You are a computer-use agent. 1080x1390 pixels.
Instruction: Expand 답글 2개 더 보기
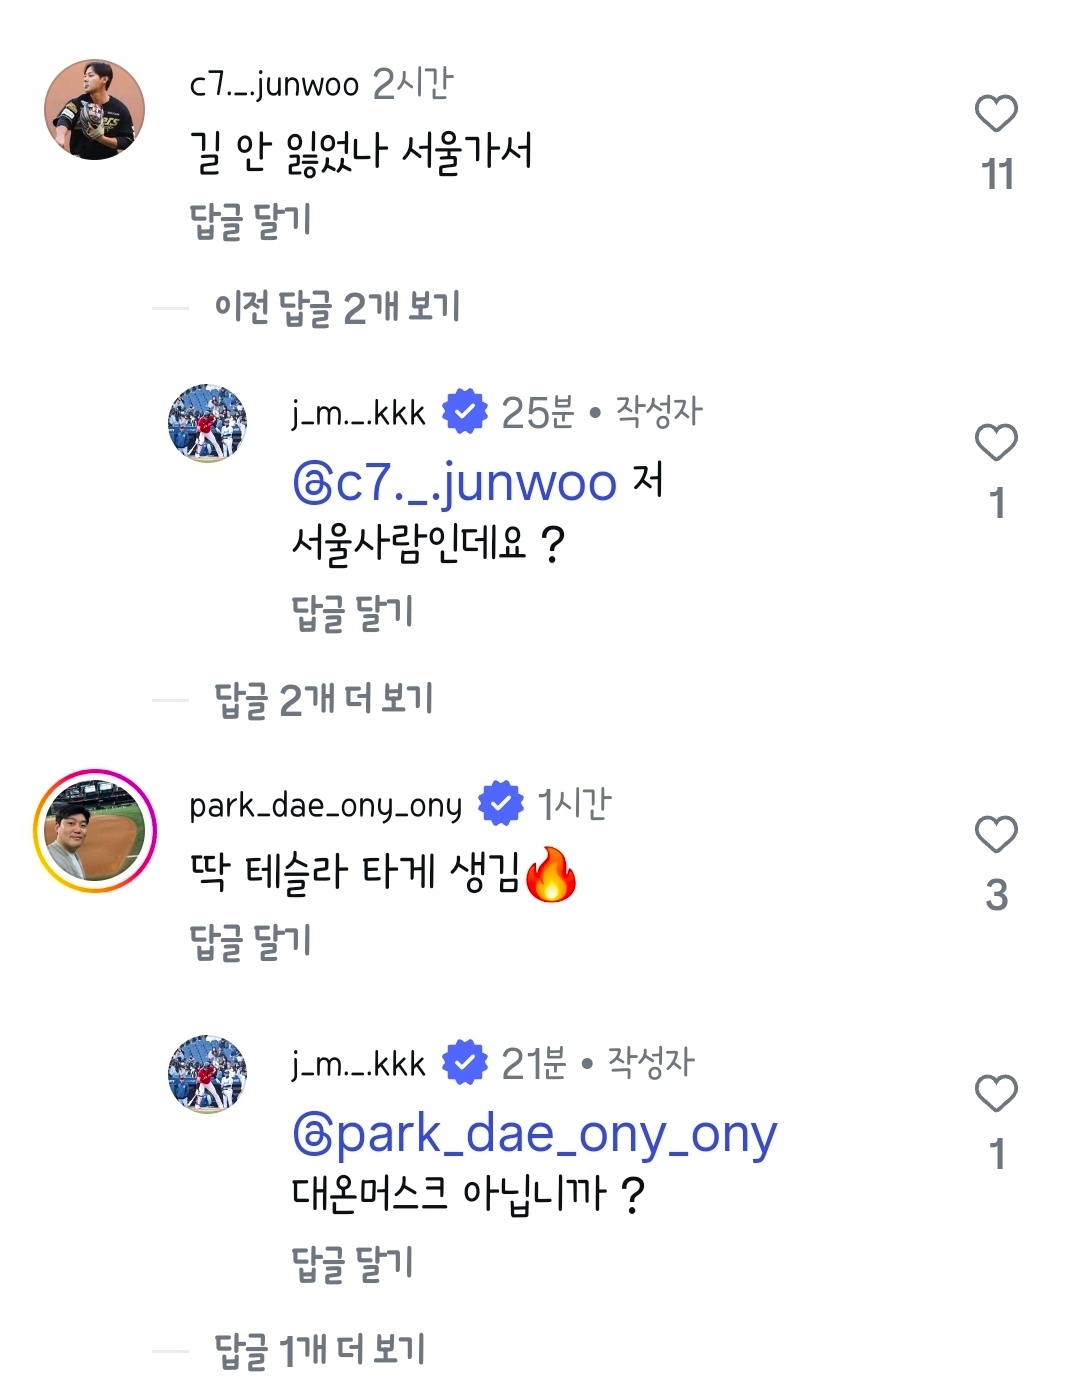(324, 699)
